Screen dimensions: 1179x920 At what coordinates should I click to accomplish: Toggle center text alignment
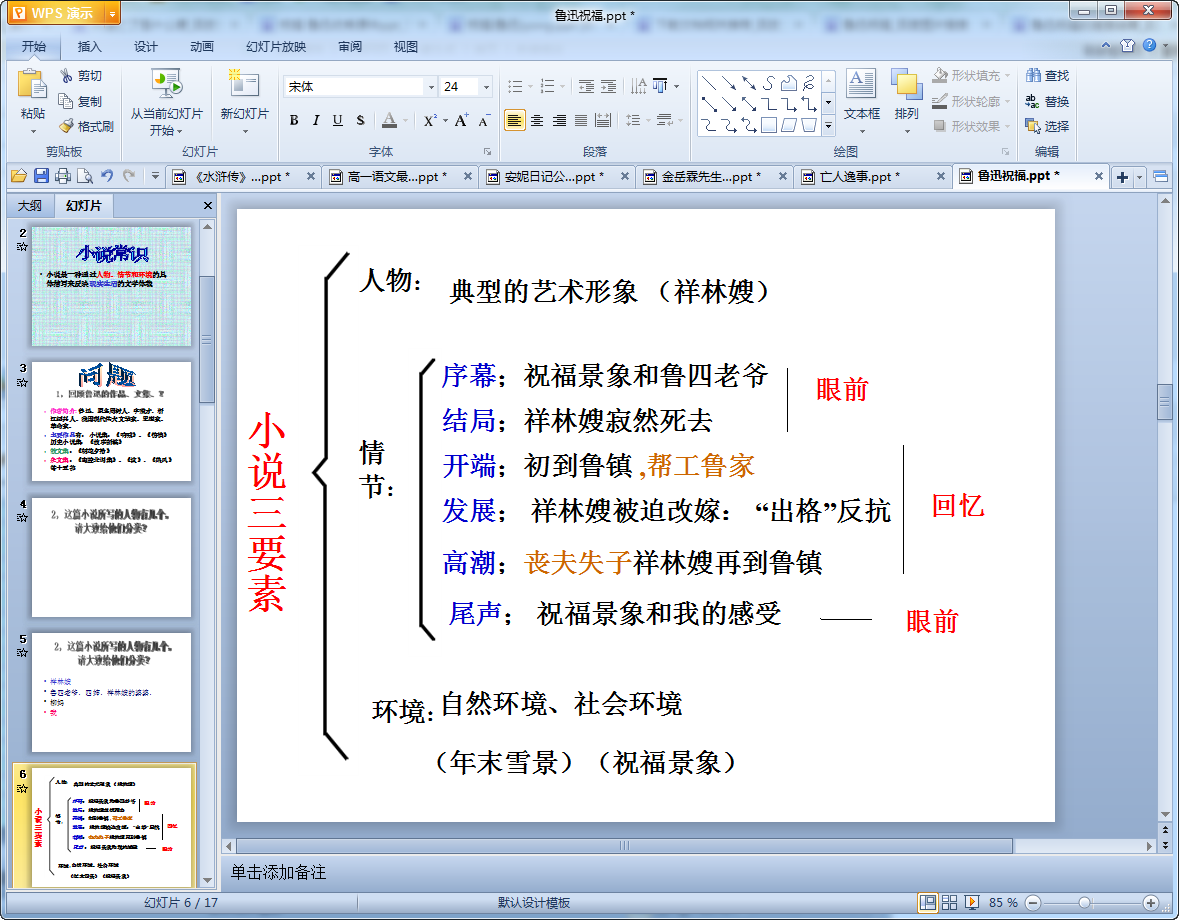[537, 120]
